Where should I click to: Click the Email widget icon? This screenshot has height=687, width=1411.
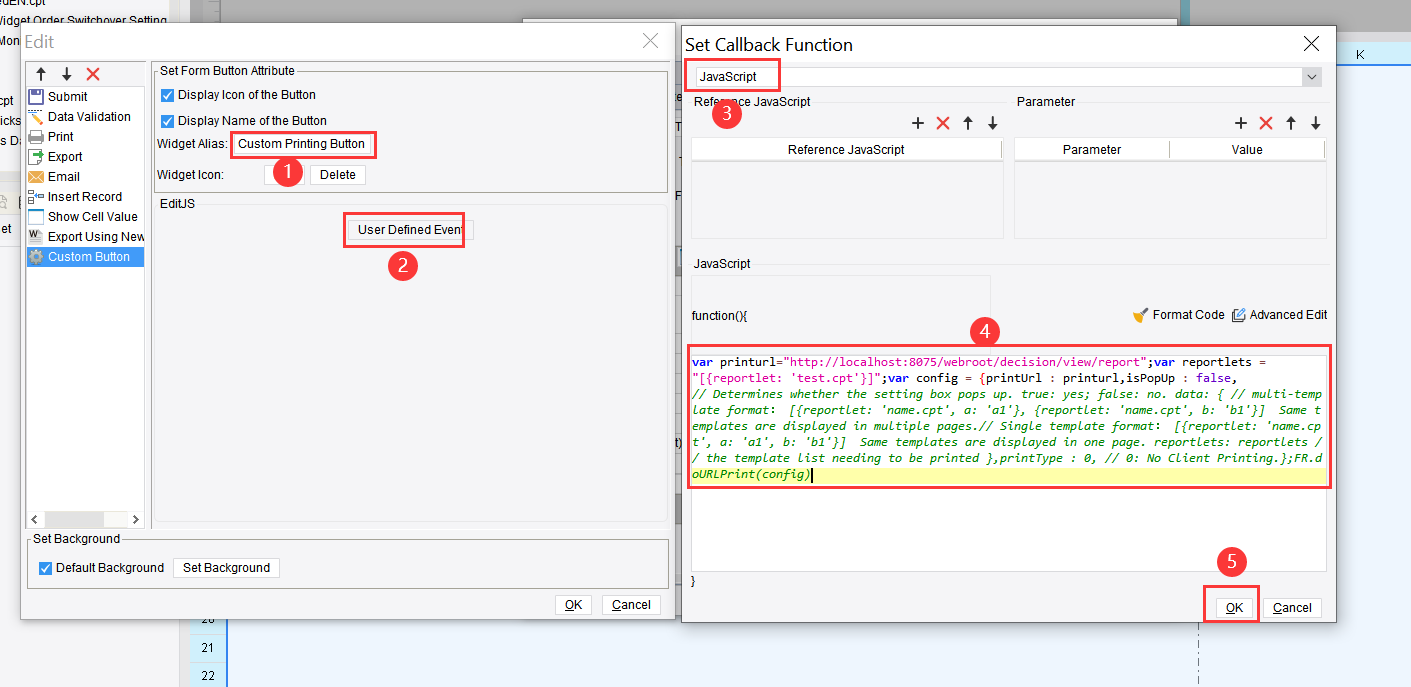[x=36, y=176]
